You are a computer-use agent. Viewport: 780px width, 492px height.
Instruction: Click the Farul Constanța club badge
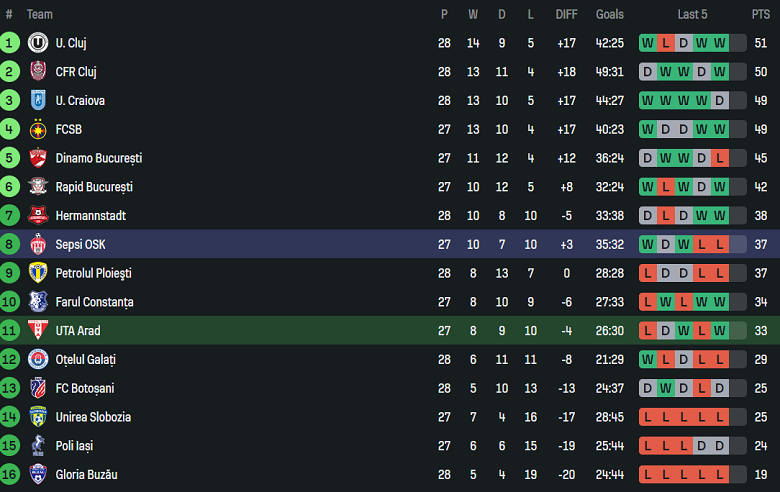coord(38,302)
